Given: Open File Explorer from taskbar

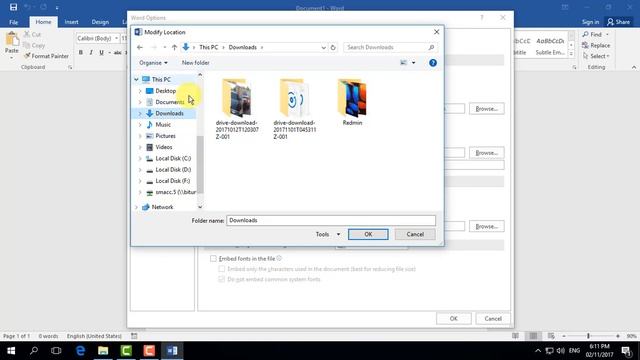Looking at the screenshot, I should (103, 351).
